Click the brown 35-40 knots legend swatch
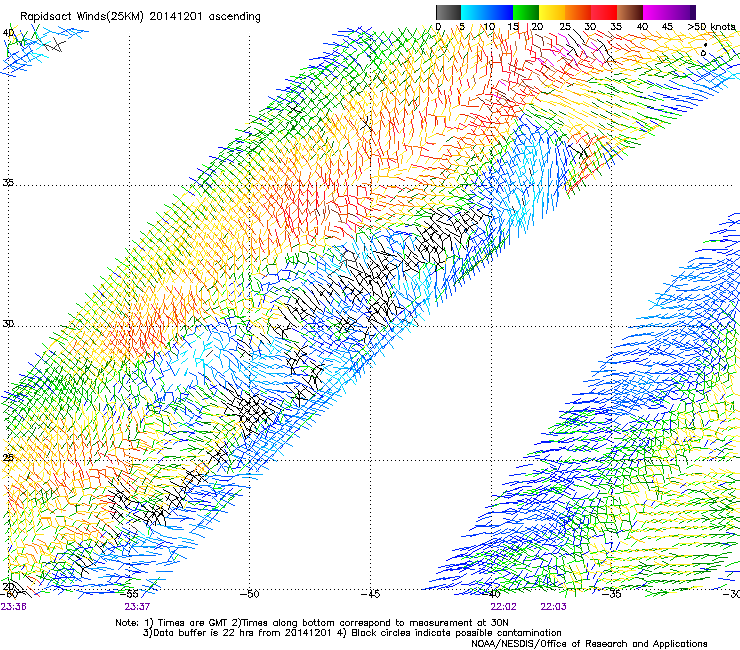740x650 pixels. pos(630,12)
